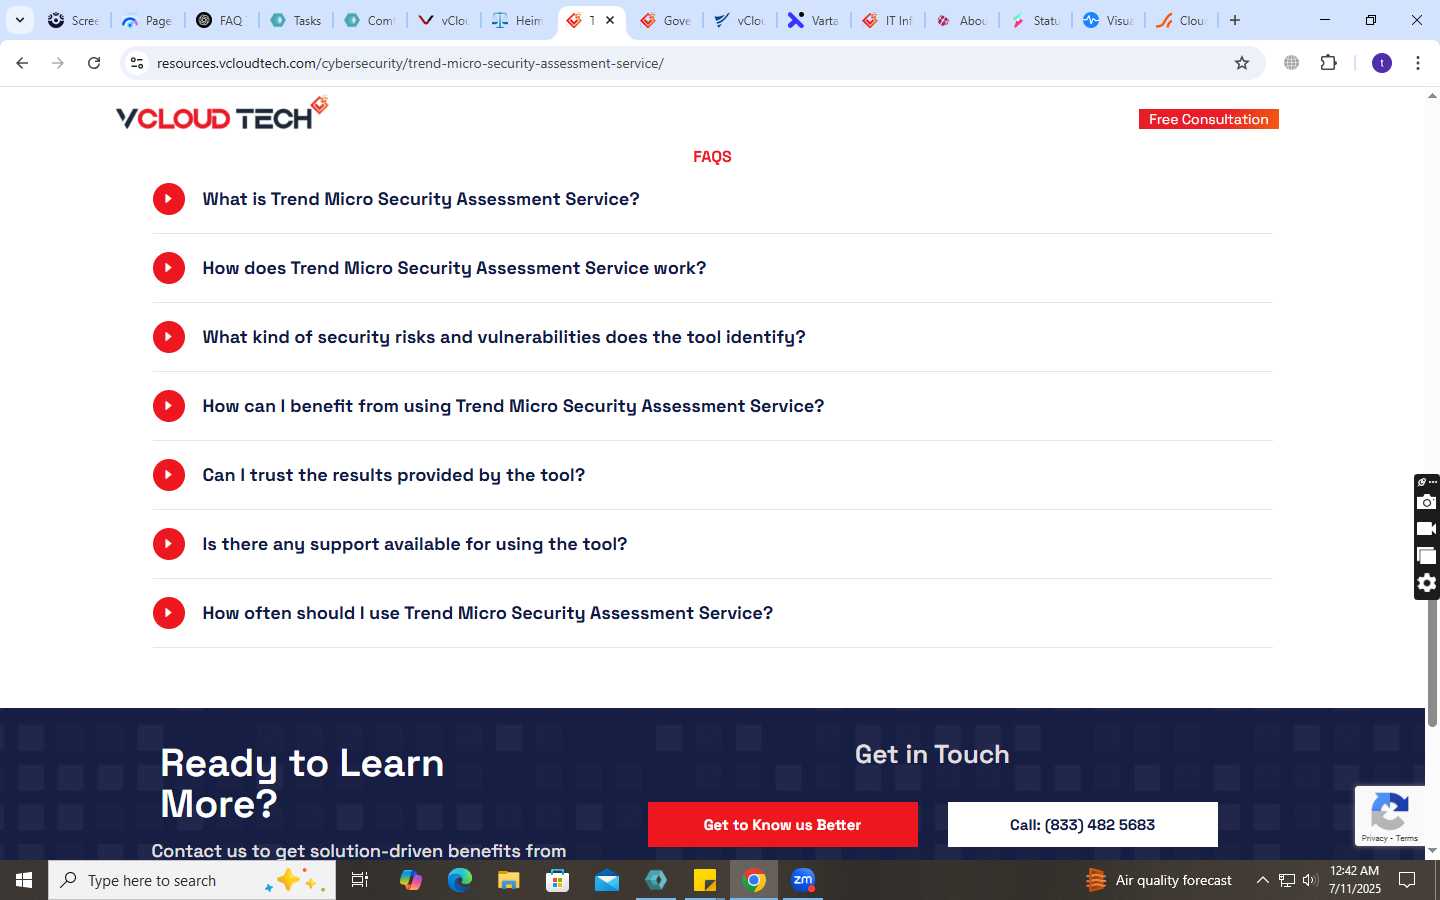Expand the 'How often should I use' question arrow
This screenshot has height=900, width=1440.
pos(168,613)
